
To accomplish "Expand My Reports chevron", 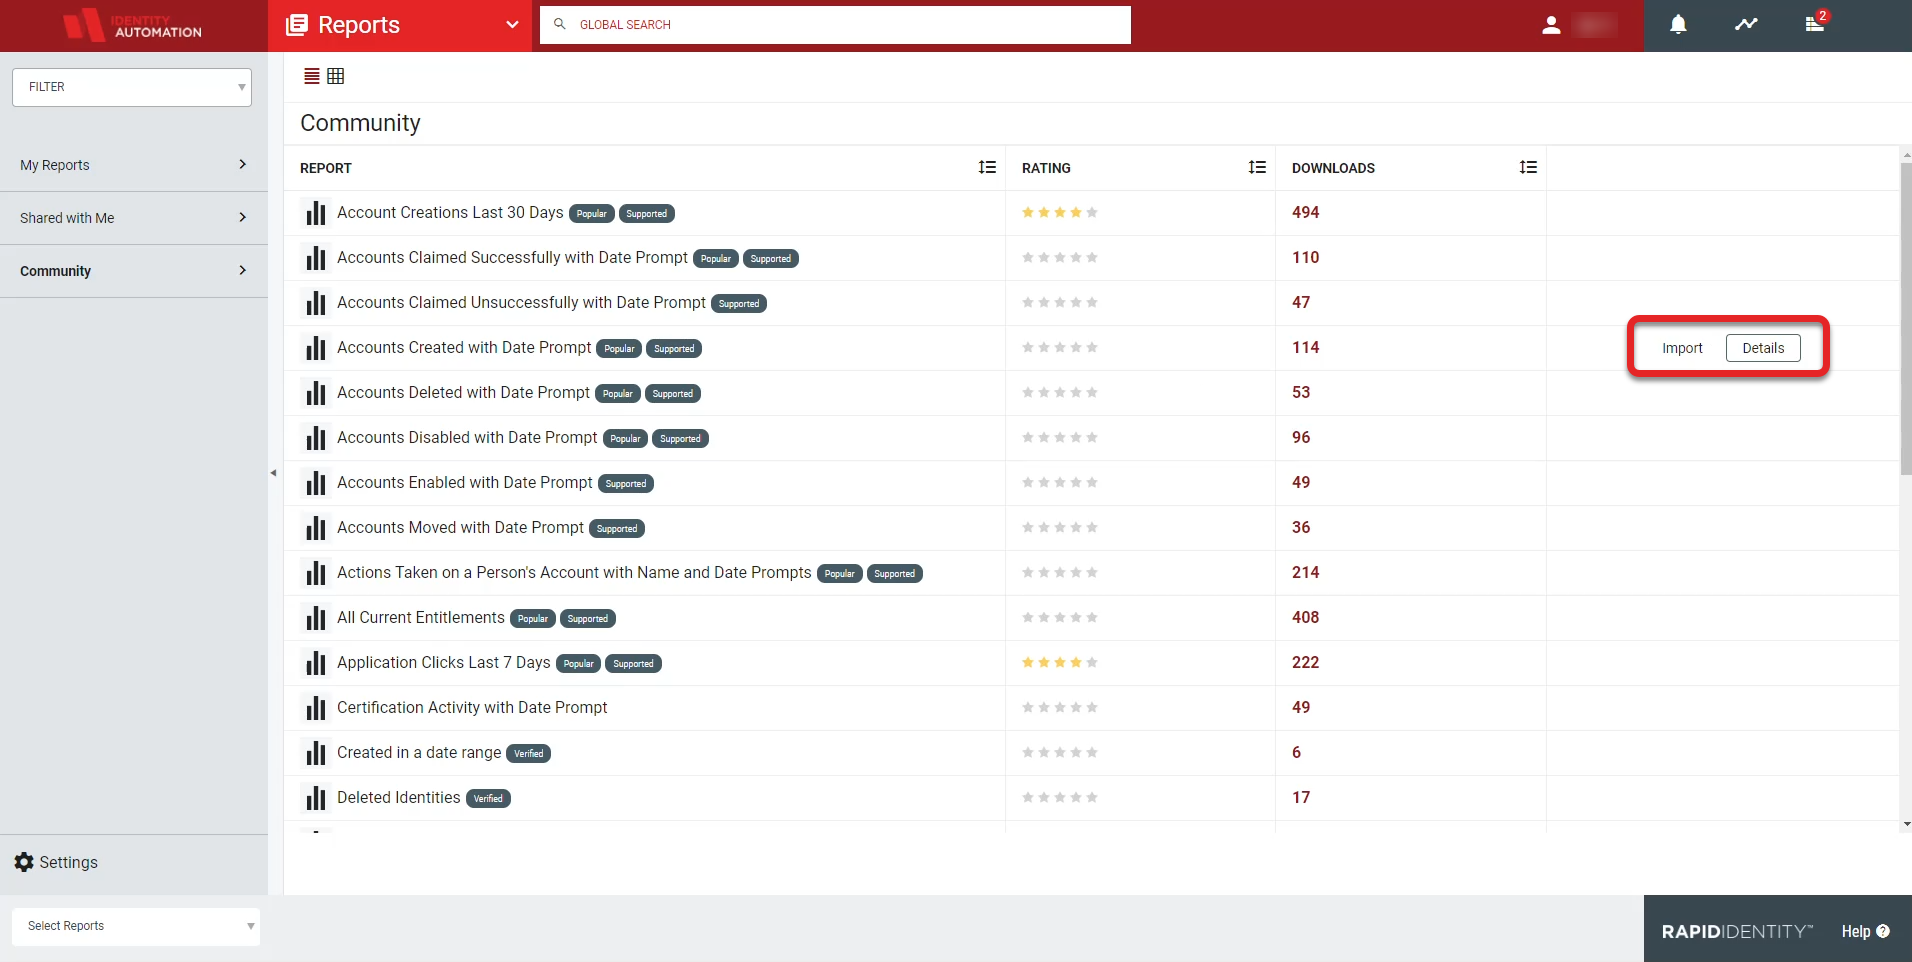I will [242, 164].
